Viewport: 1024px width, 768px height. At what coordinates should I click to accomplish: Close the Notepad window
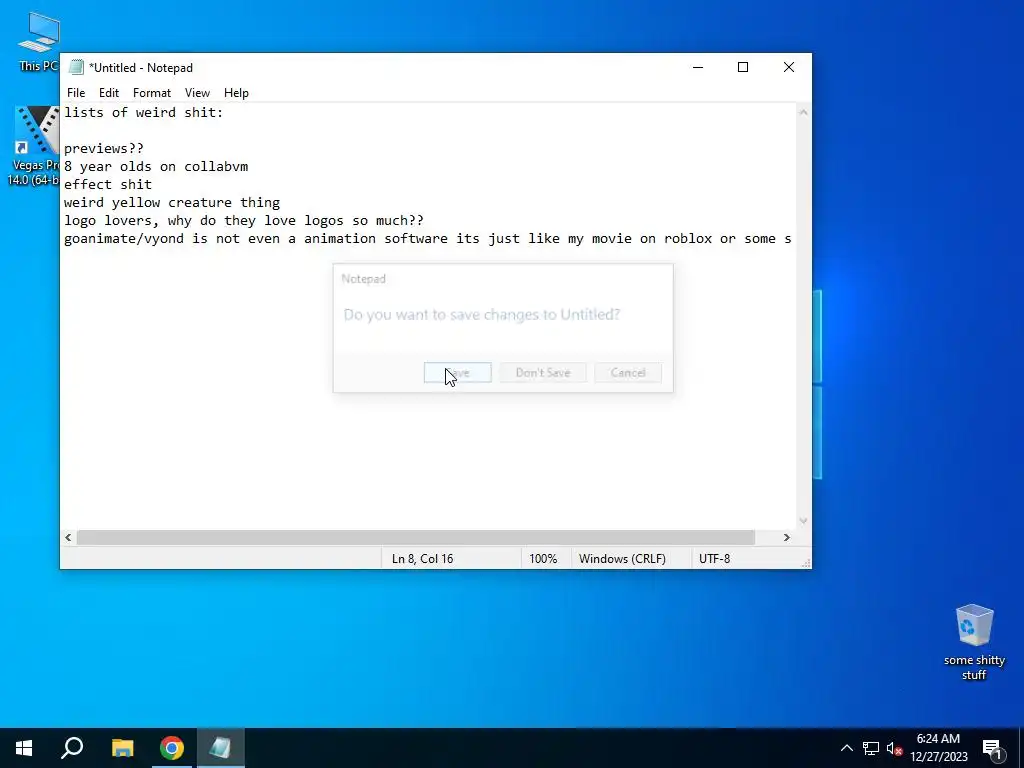(788, 67)
